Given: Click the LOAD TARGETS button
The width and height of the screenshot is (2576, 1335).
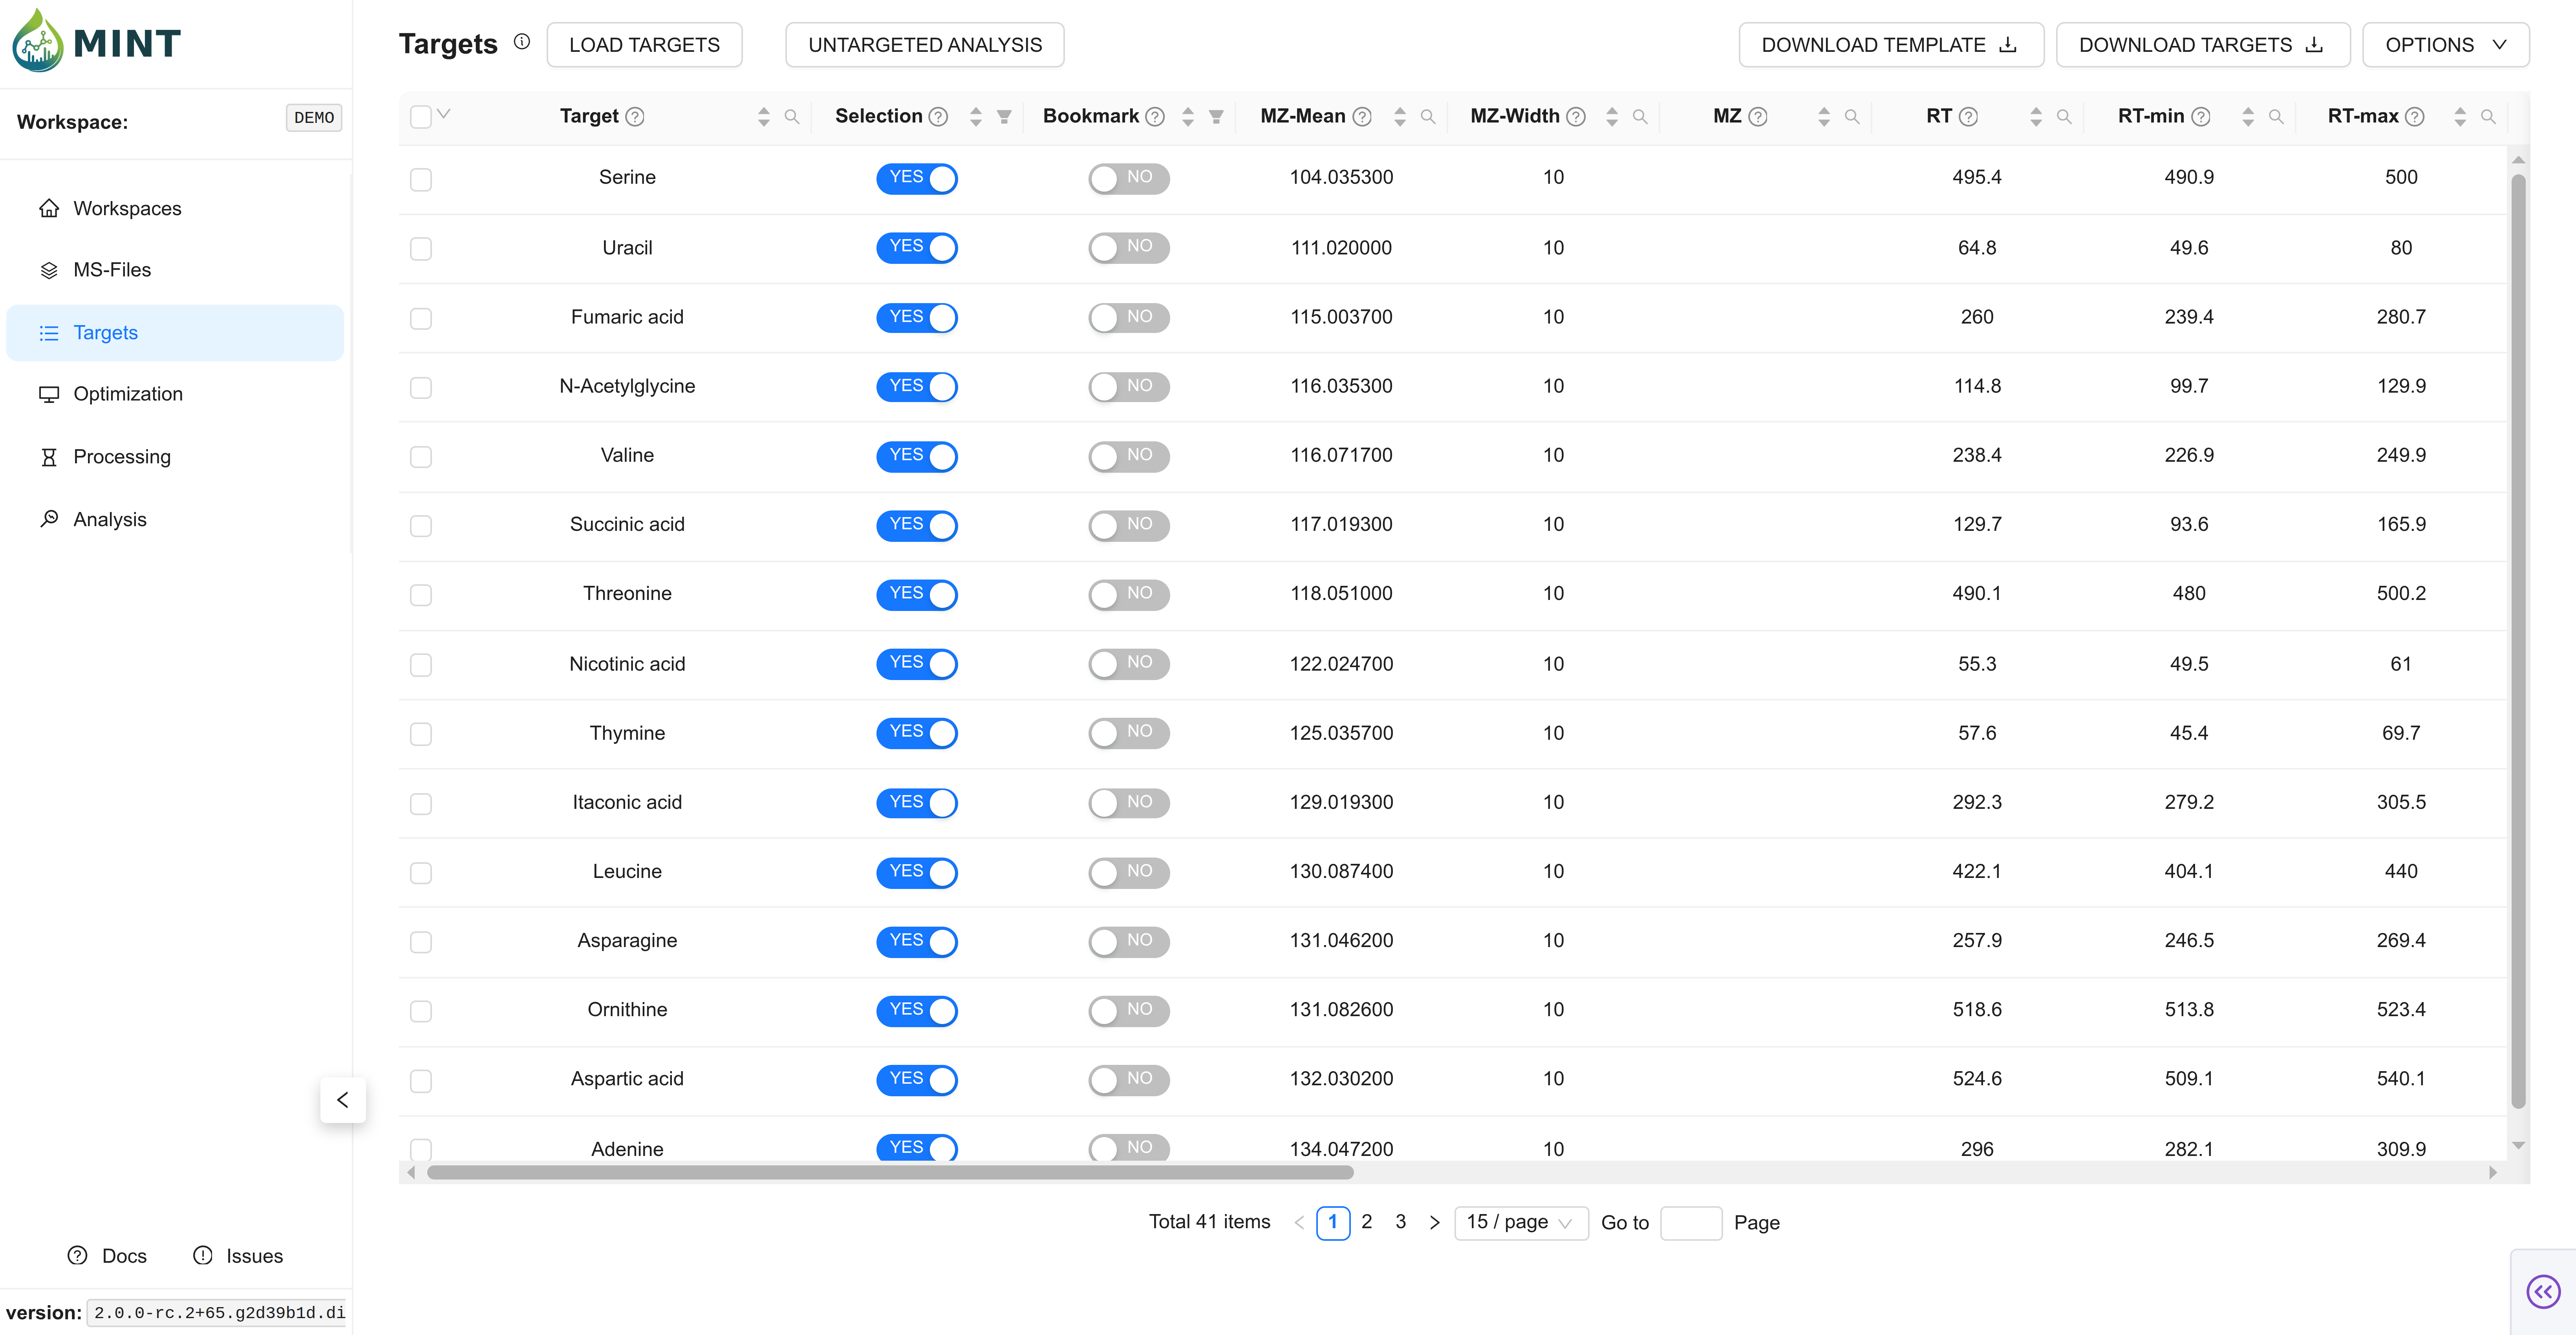Looking at the screenshot, I should tap(644, 45).
